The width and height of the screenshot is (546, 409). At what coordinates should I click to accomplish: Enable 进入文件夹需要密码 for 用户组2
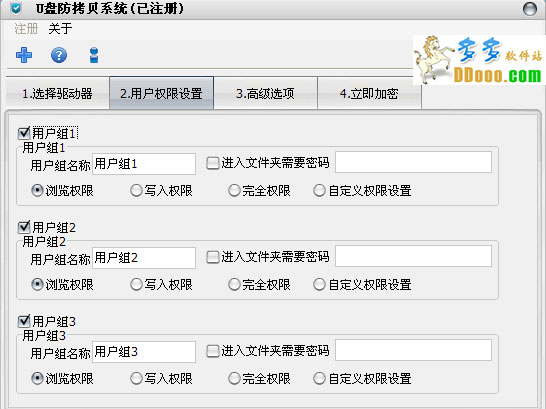pos(212,257)
